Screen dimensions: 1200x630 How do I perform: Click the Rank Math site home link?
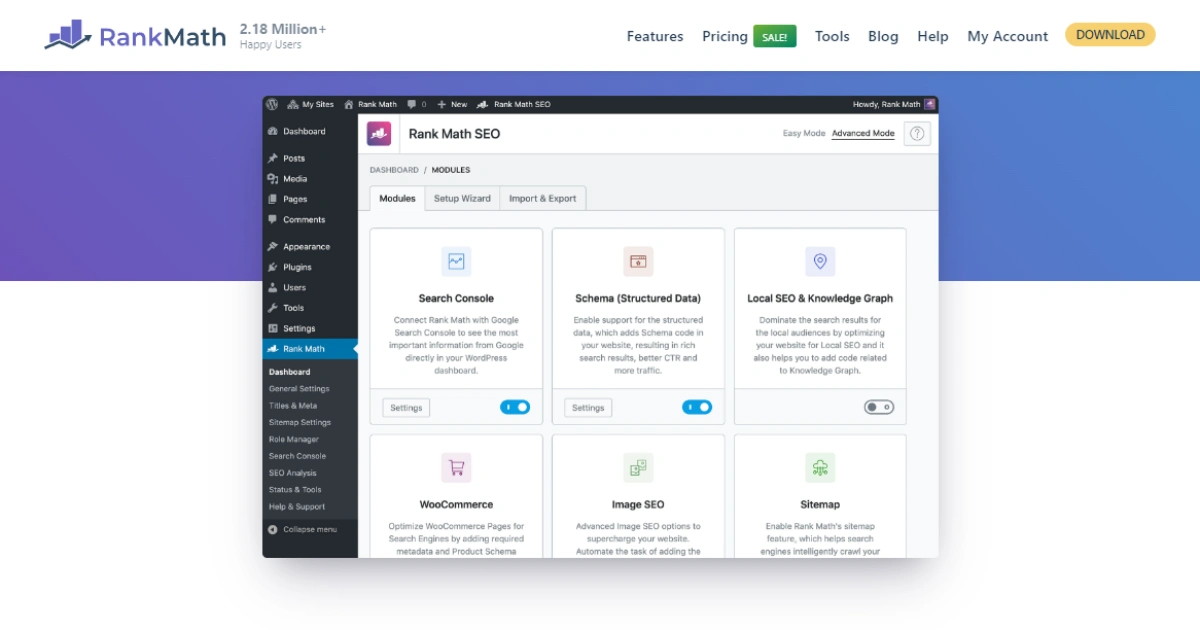point(370,104)
